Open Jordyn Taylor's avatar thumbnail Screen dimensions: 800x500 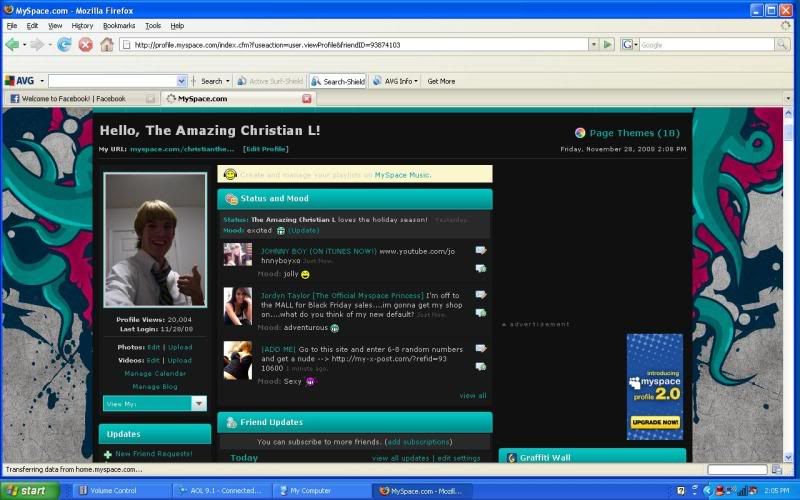238,306
